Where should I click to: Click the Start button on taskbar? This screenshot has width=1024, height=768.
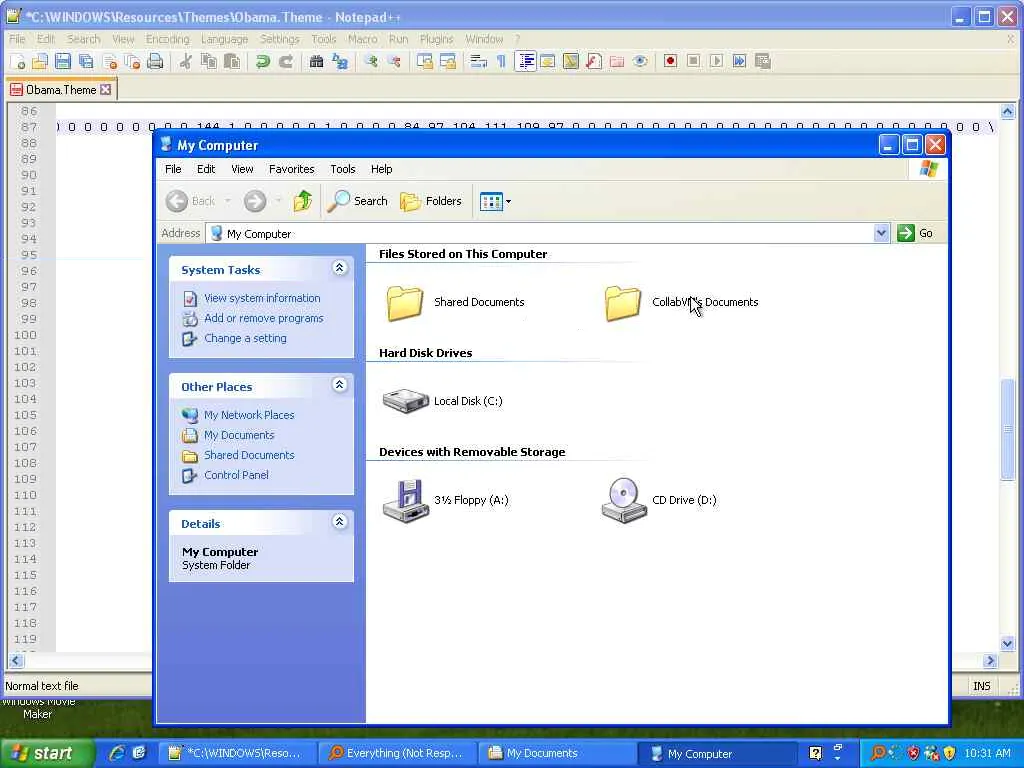coord(46,753)
